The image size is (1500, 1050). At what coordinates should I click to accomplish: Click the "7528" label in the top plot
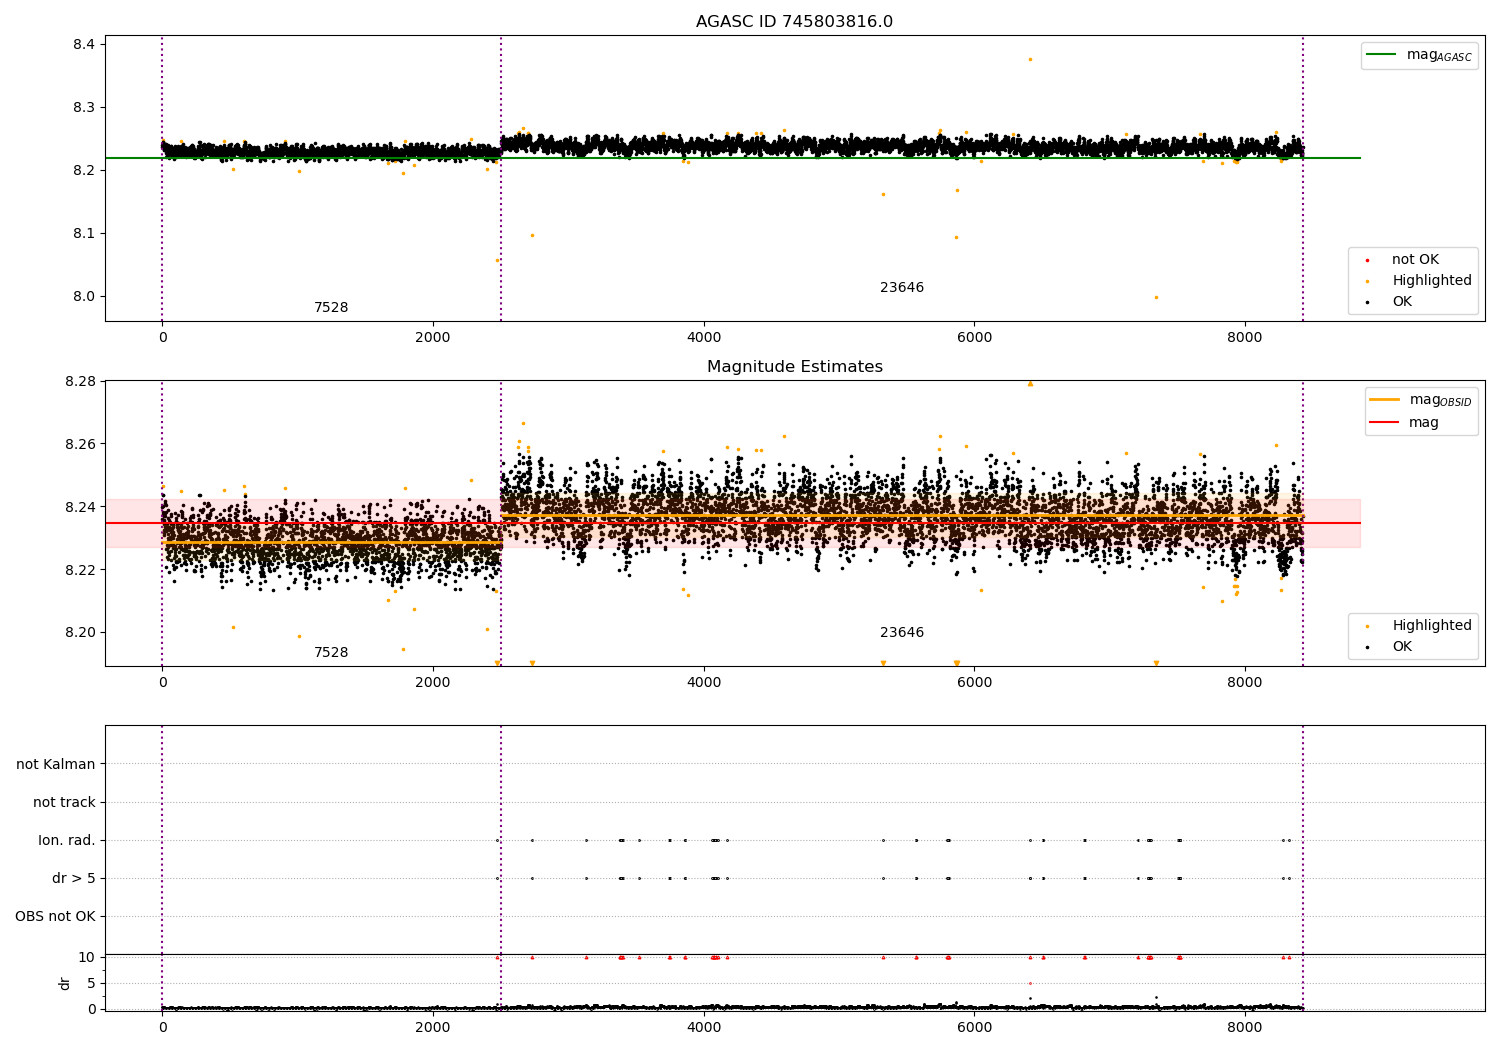[331, 308]
